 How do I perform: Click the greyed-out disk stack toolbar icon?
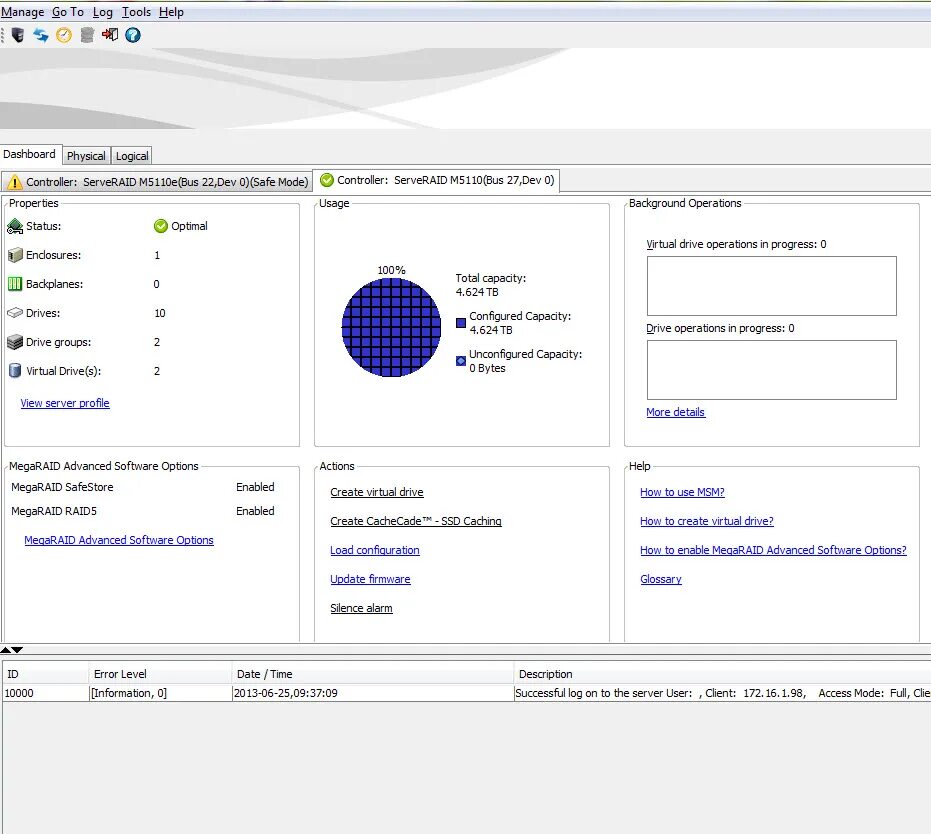[x=87, y=36]
